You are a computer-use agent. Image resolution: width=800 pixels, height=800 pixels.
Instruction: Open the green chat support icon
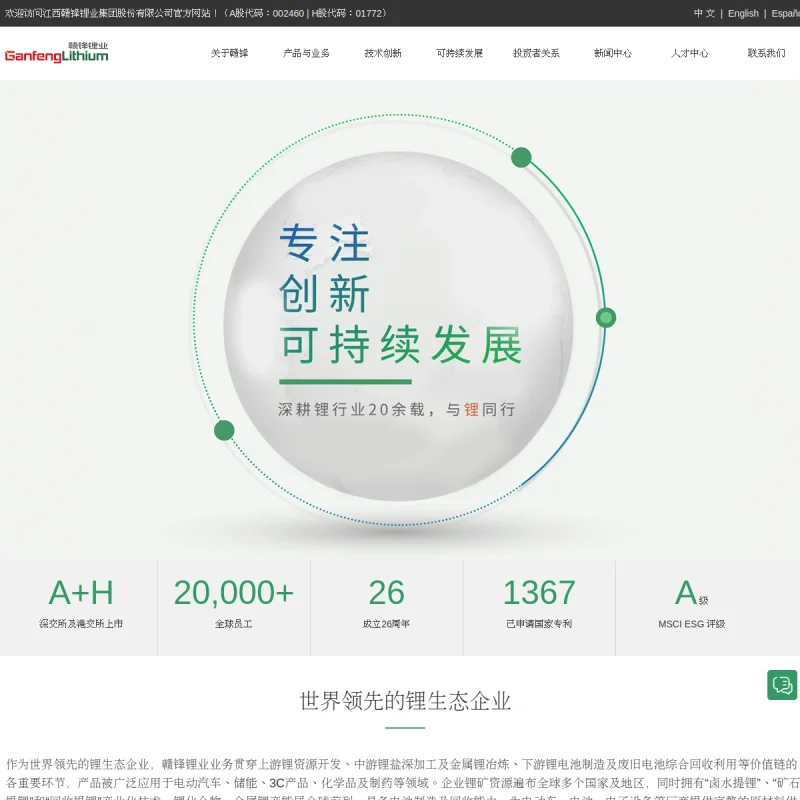pos(782,685)
